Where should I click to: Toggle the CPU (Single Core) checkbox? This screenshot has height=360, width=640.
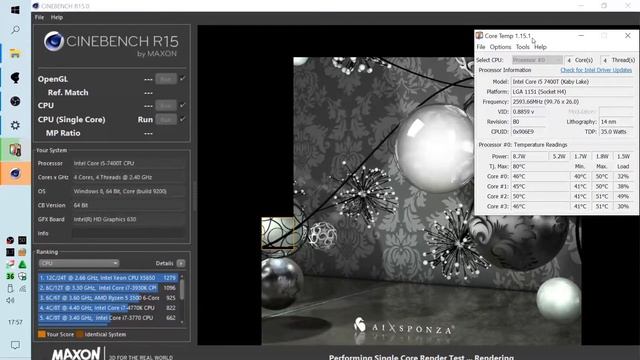[x=182, y=119]
